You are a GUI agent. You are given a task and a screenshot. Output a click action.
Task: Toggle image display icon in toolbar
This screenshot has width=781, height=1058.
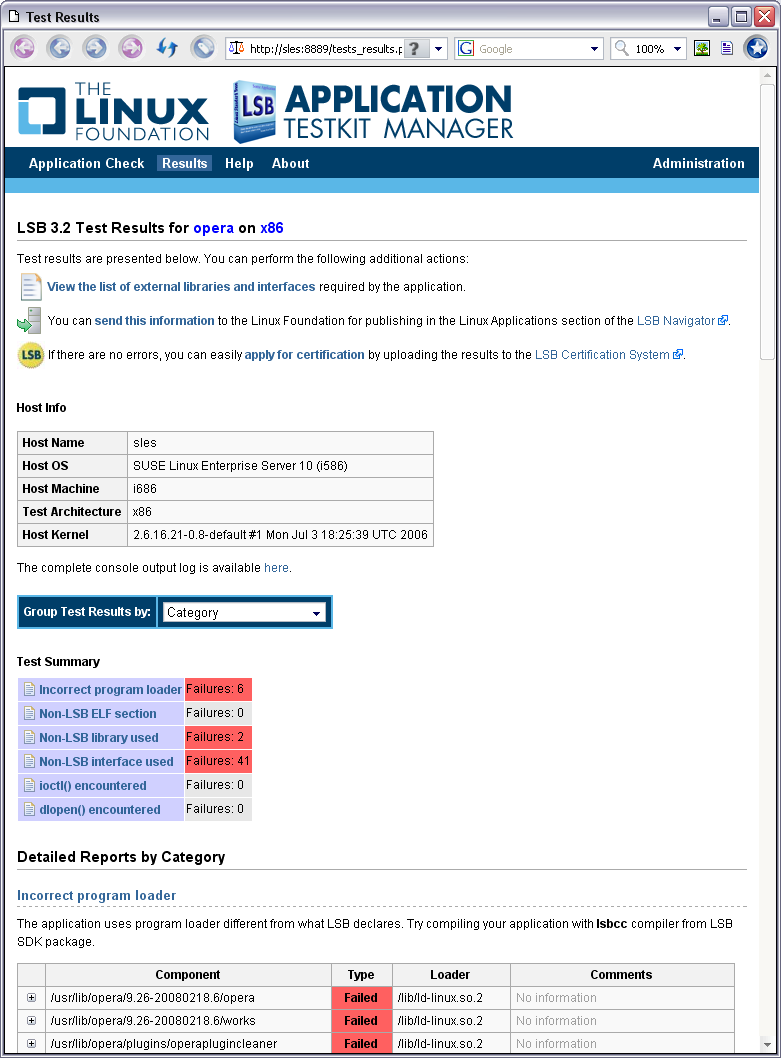702,49
